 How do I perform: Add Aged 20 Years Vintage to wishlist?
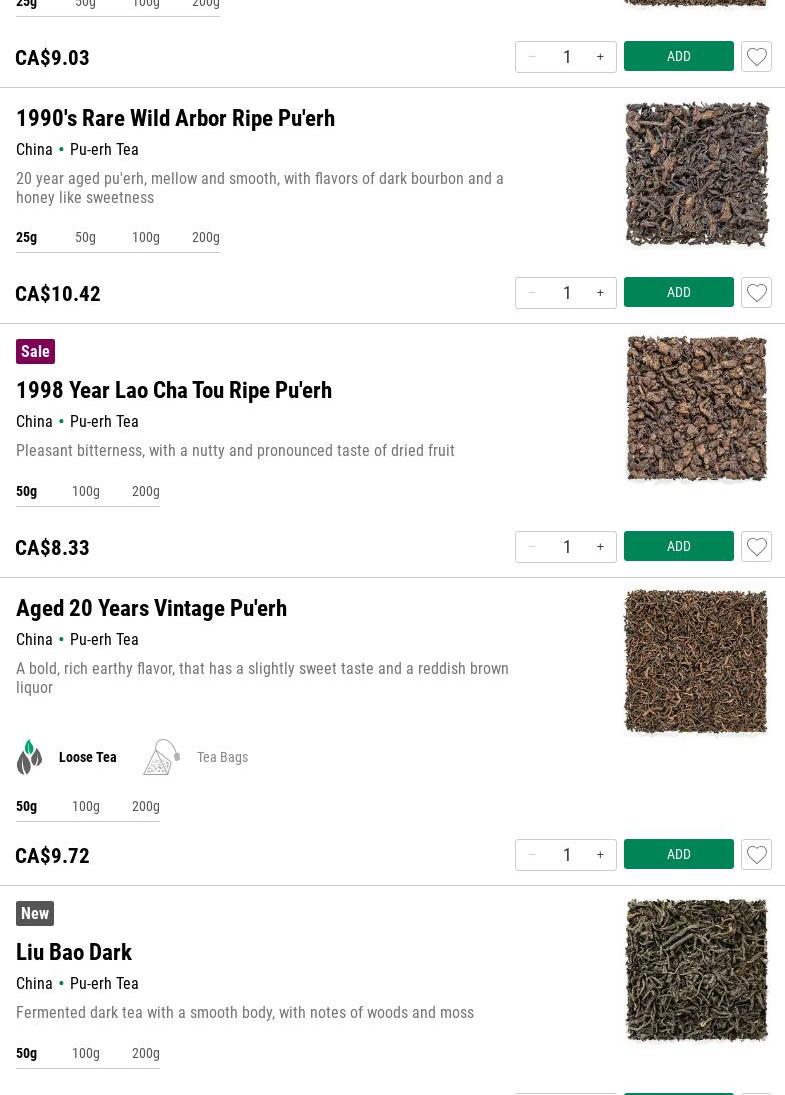[x=756, y=855]
